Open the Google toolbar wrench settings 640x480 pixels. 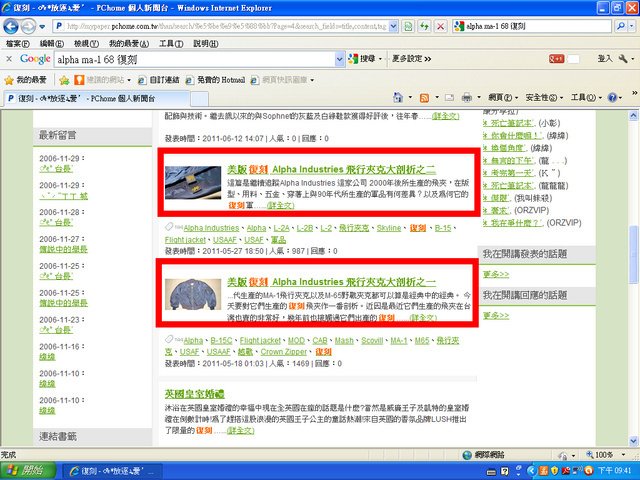[x=623, y=59]
